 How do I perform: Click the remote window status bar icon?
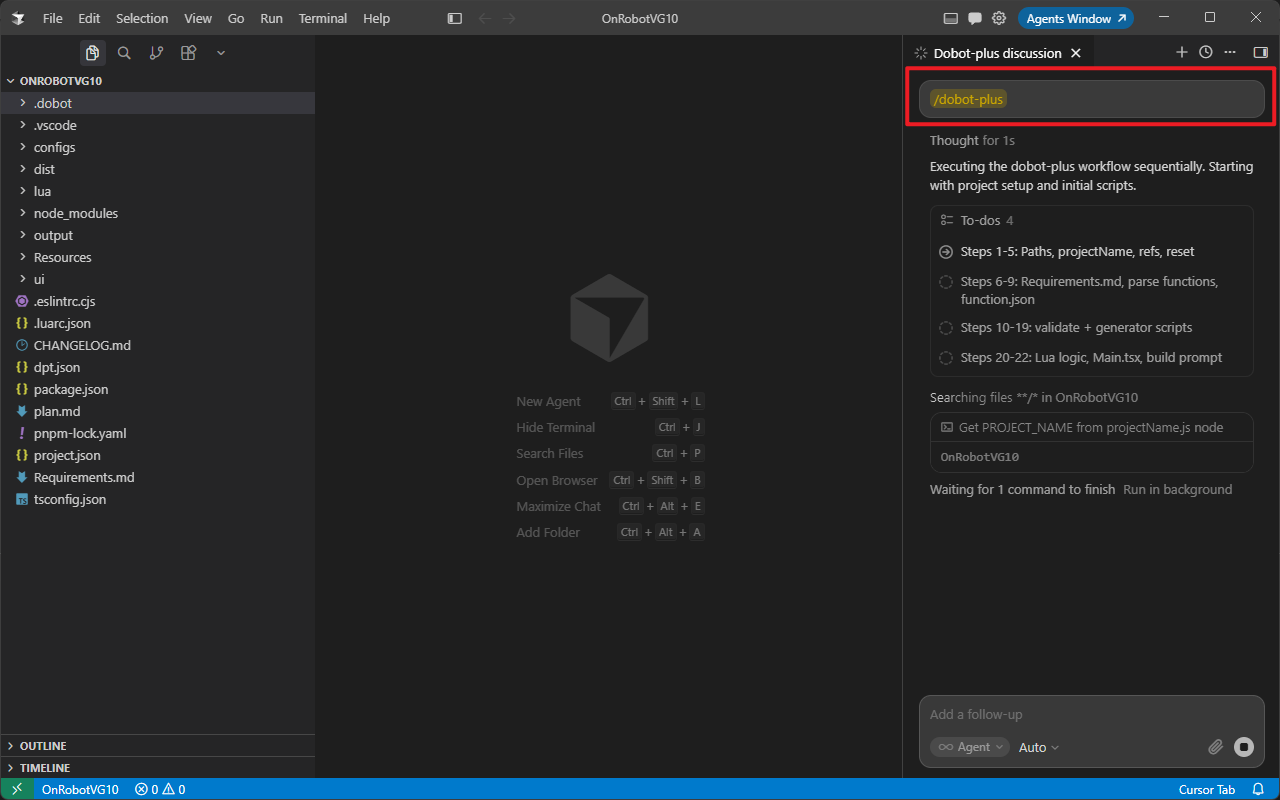point(16,789)
